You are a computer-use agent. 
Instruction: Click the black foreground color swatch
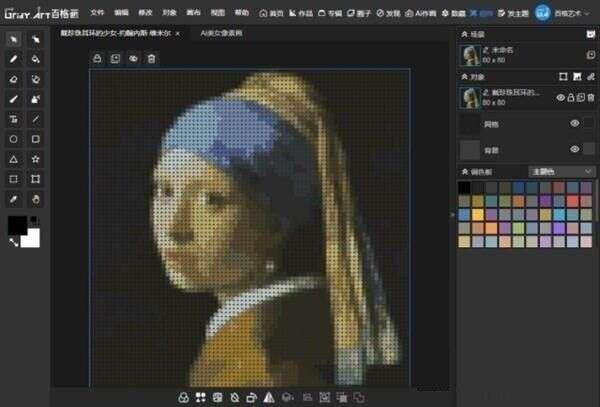coord(18,226)
